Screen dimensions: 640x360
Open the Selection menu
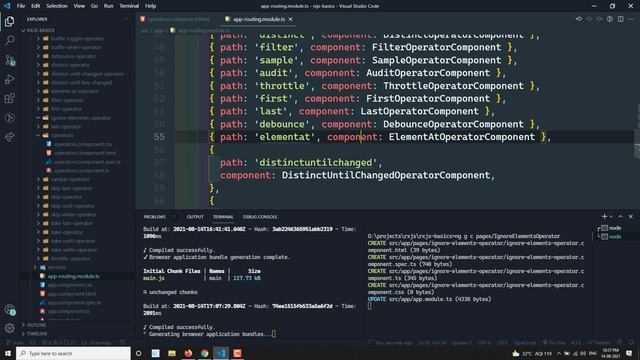57,6
